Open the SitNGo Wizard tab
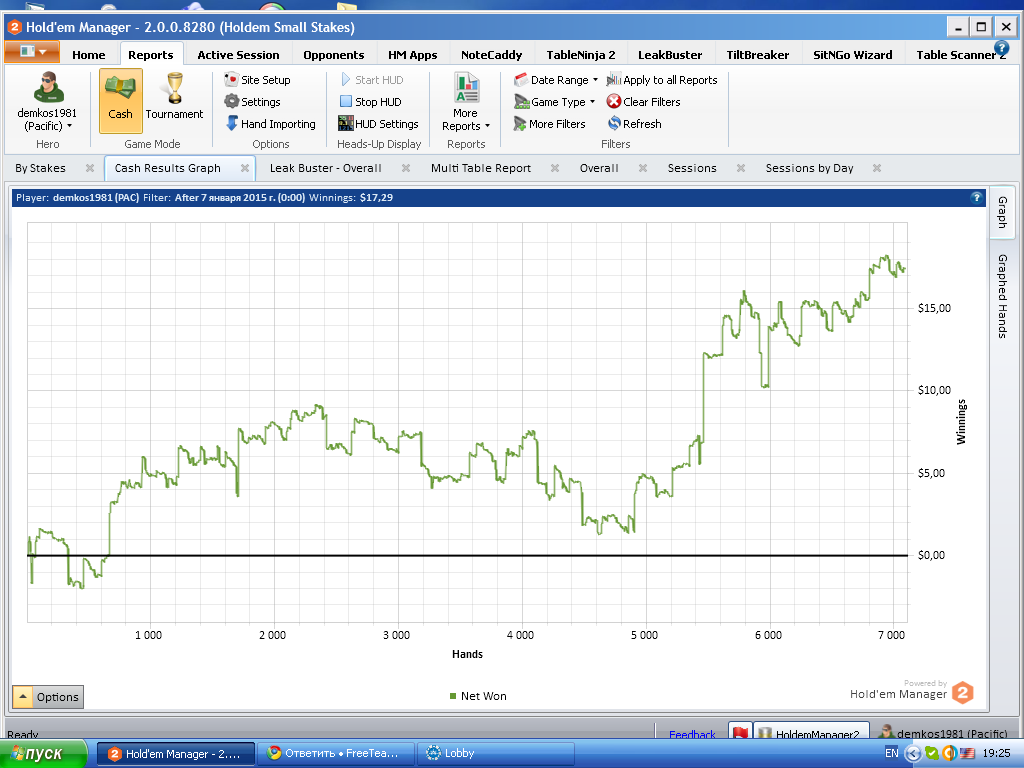 pyautogui.click(x=852, y=55)
